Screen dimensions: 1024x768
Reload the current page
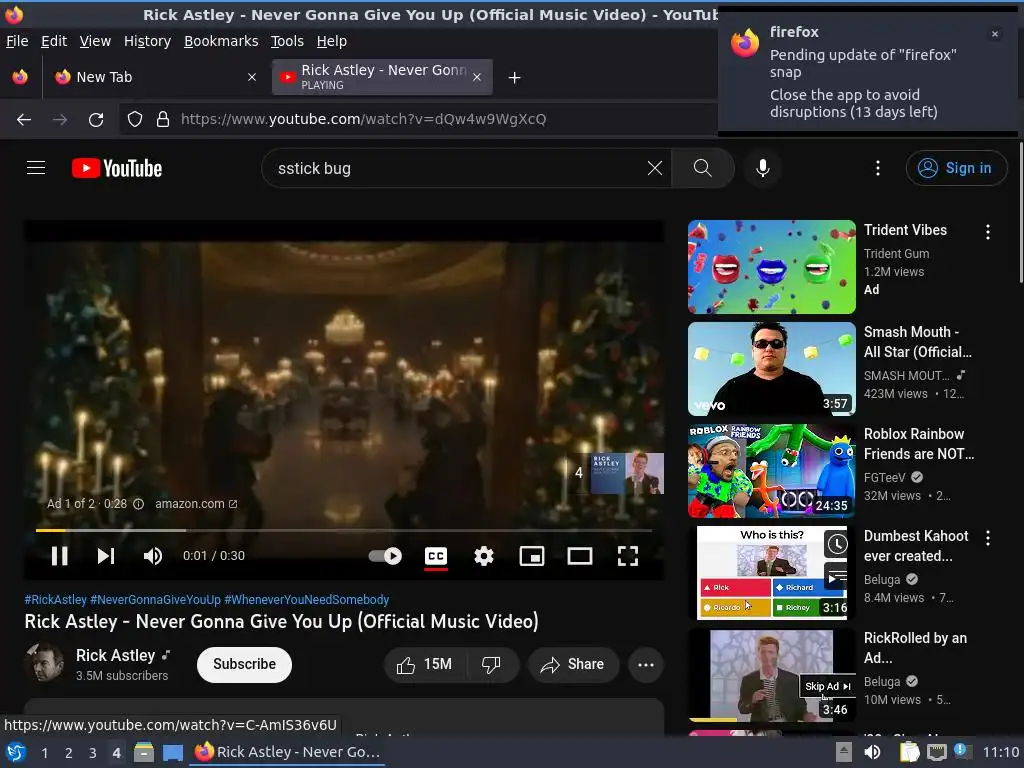[x=96, y=120]
